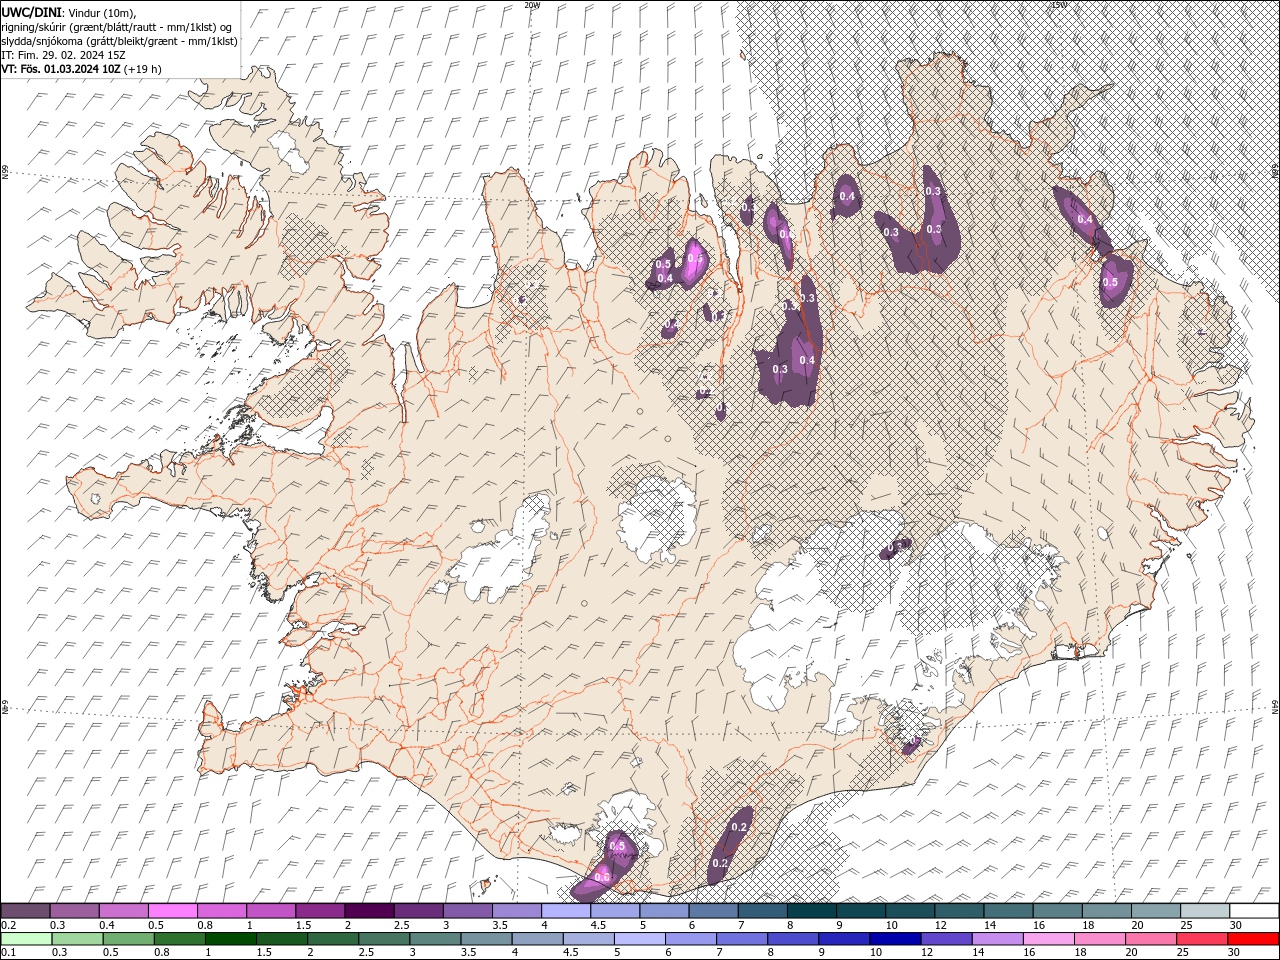Pick the 1.5 swatch in upper snow scale
Image resolution: width=1280 pixels, height=960 pixels.
click(319, 911)
